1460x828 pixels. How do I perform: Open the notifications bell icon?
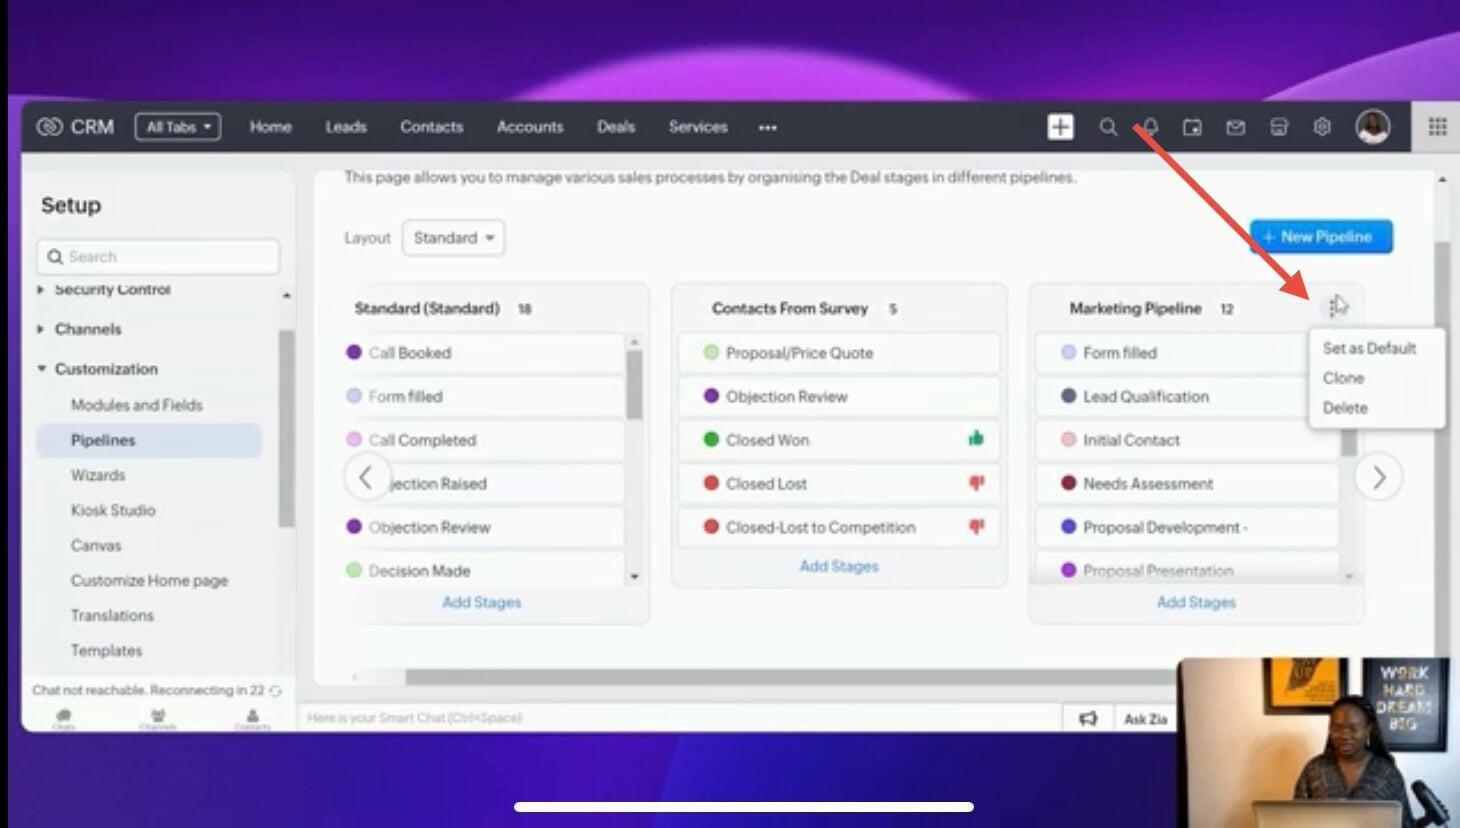click(1151, 127)
